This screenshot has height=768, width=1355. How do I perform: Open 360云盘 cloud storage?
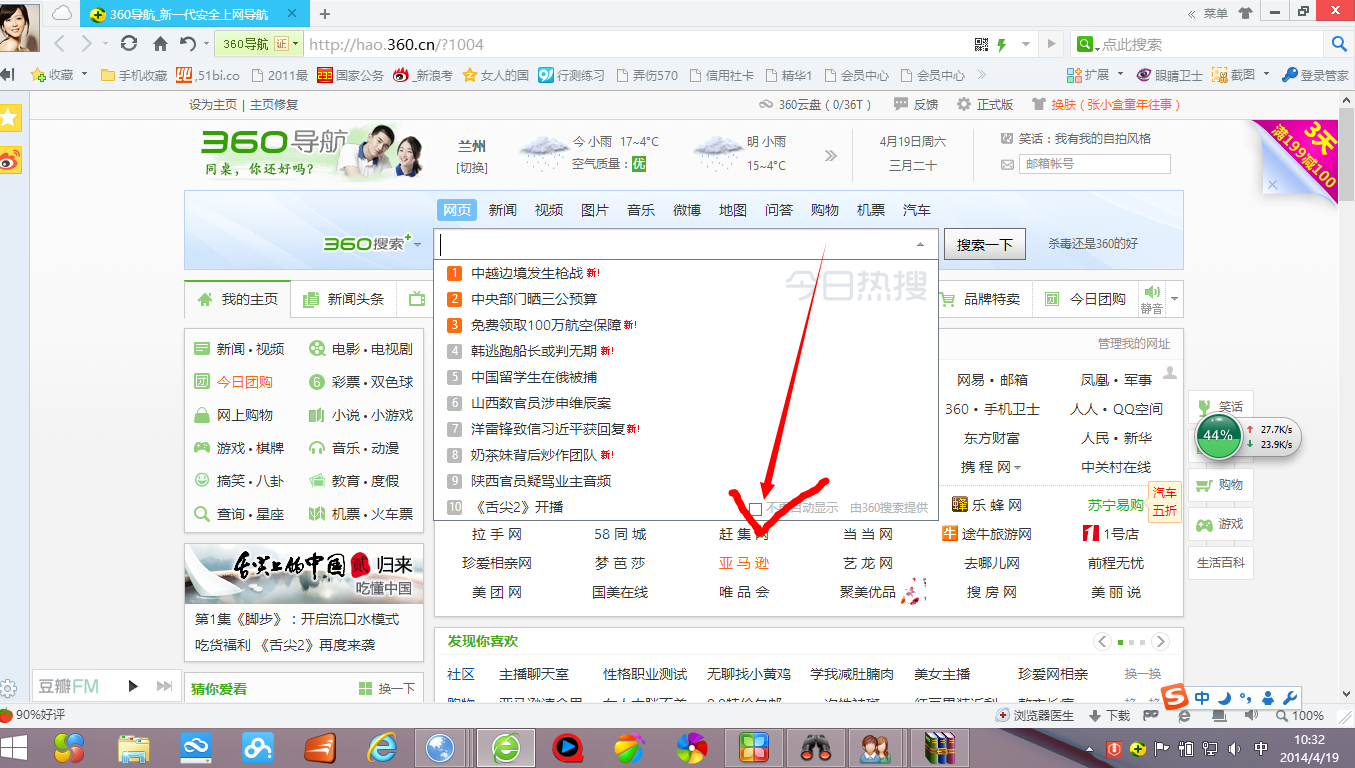800,103
